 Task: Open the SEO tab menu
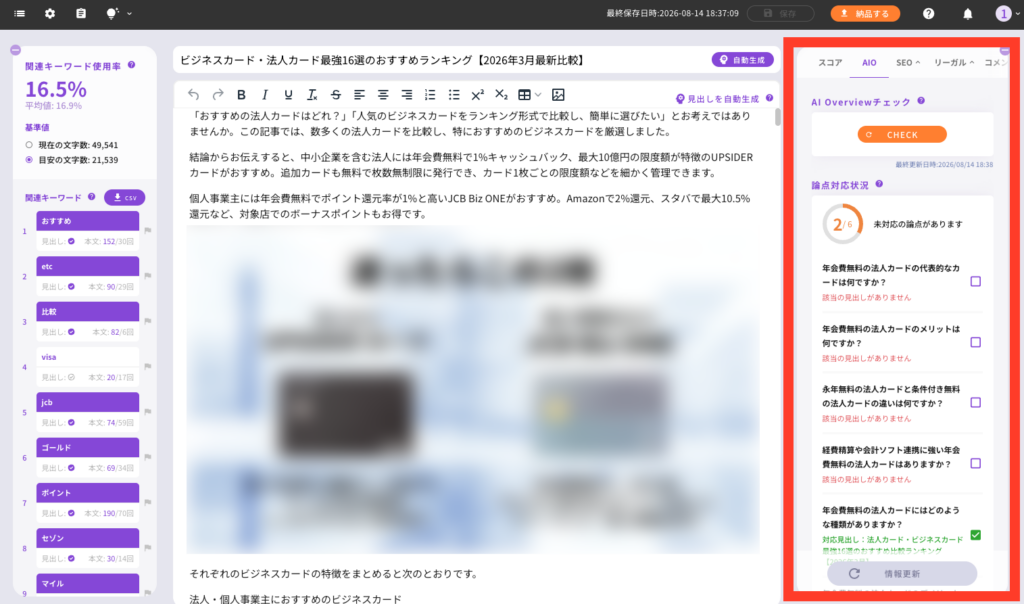(908, 63)
